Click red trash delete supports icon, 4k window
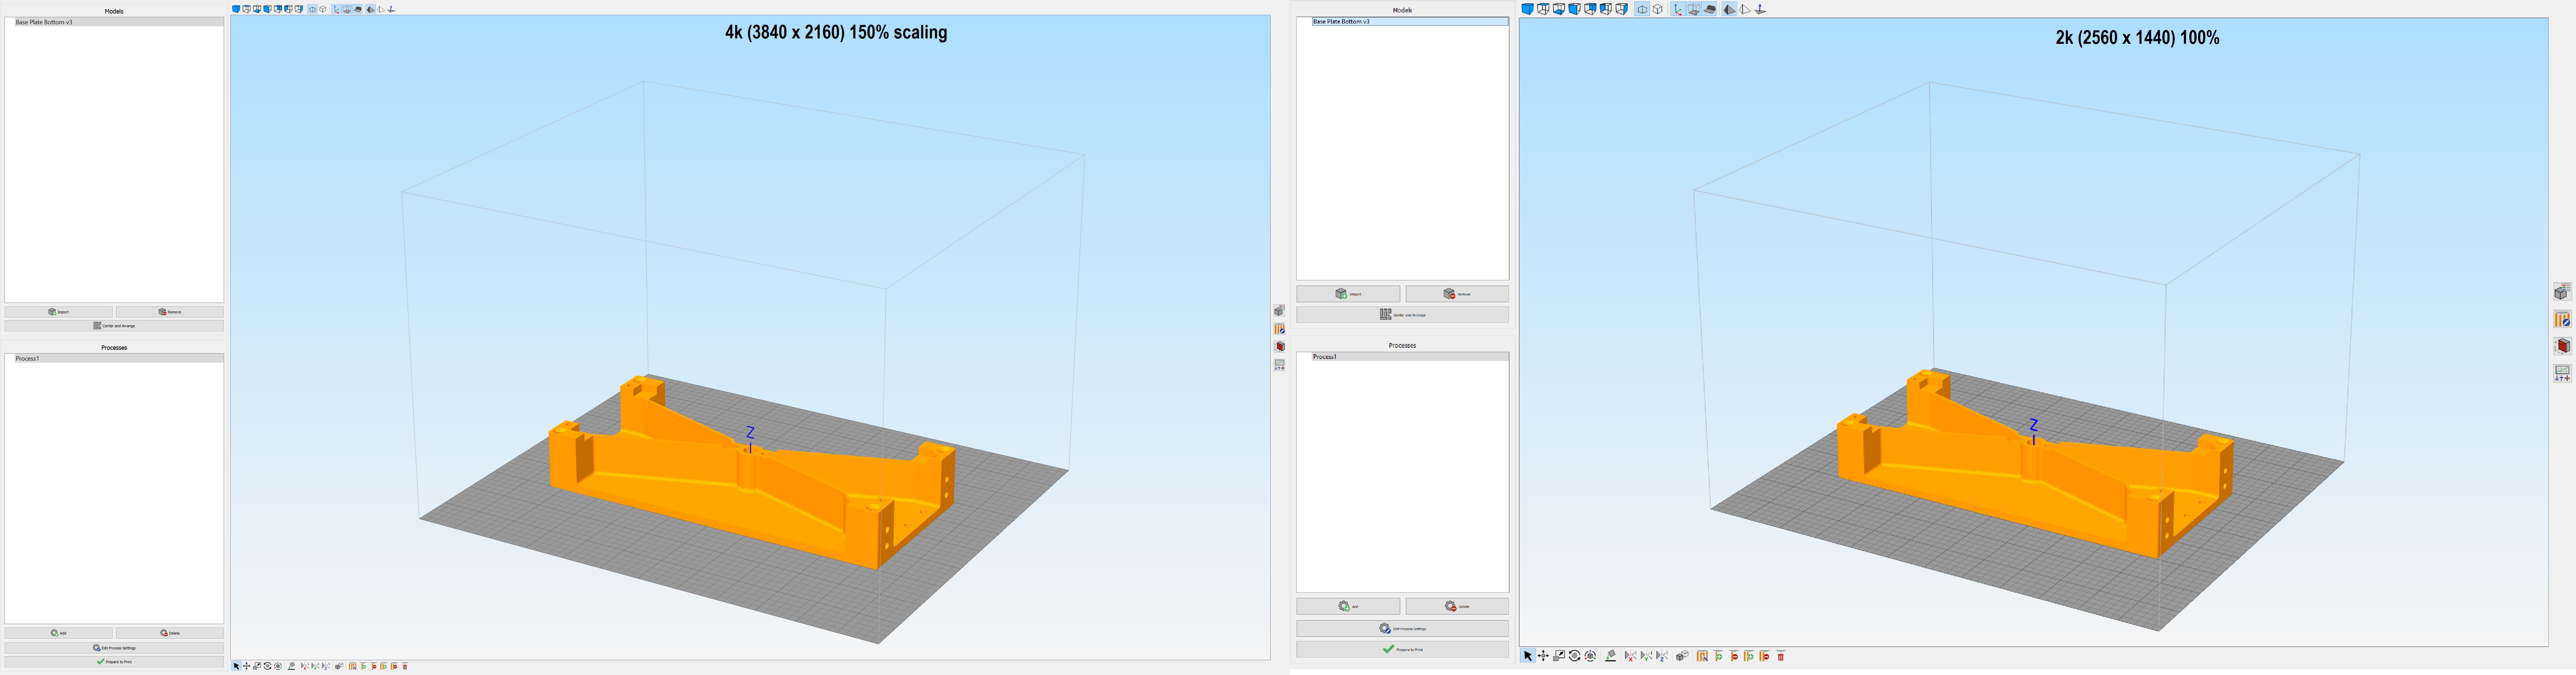2576x675 pixels. [x=405, y=666]
